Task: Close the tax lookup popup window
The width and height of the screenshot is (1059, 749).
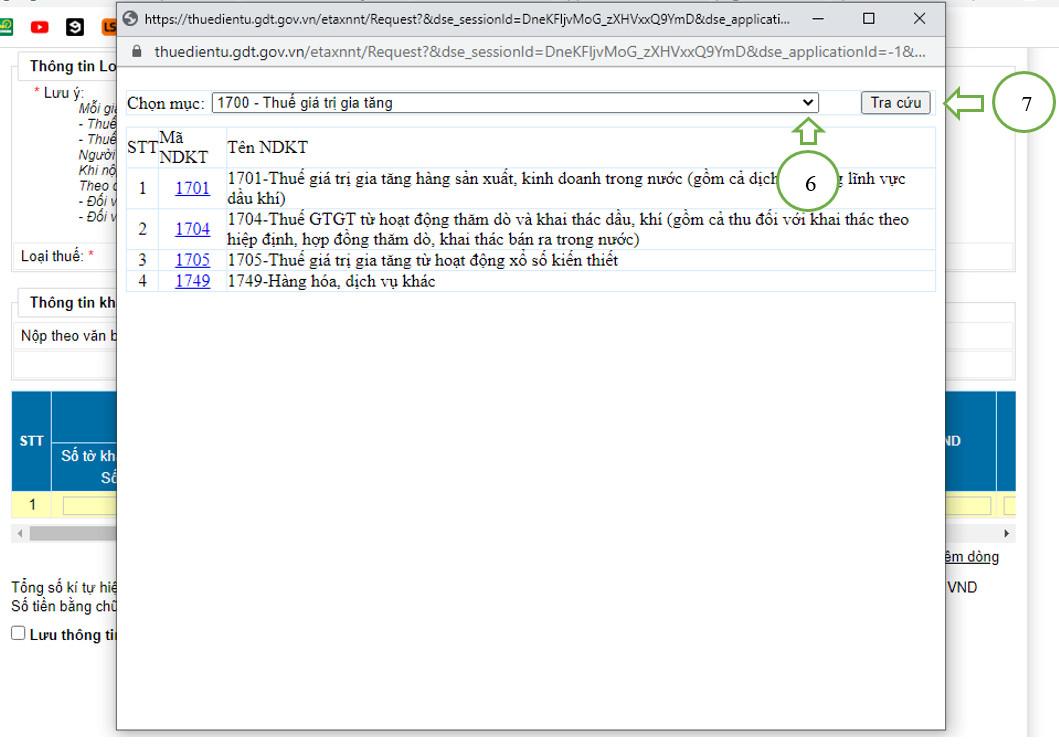Action: (919, 19)
